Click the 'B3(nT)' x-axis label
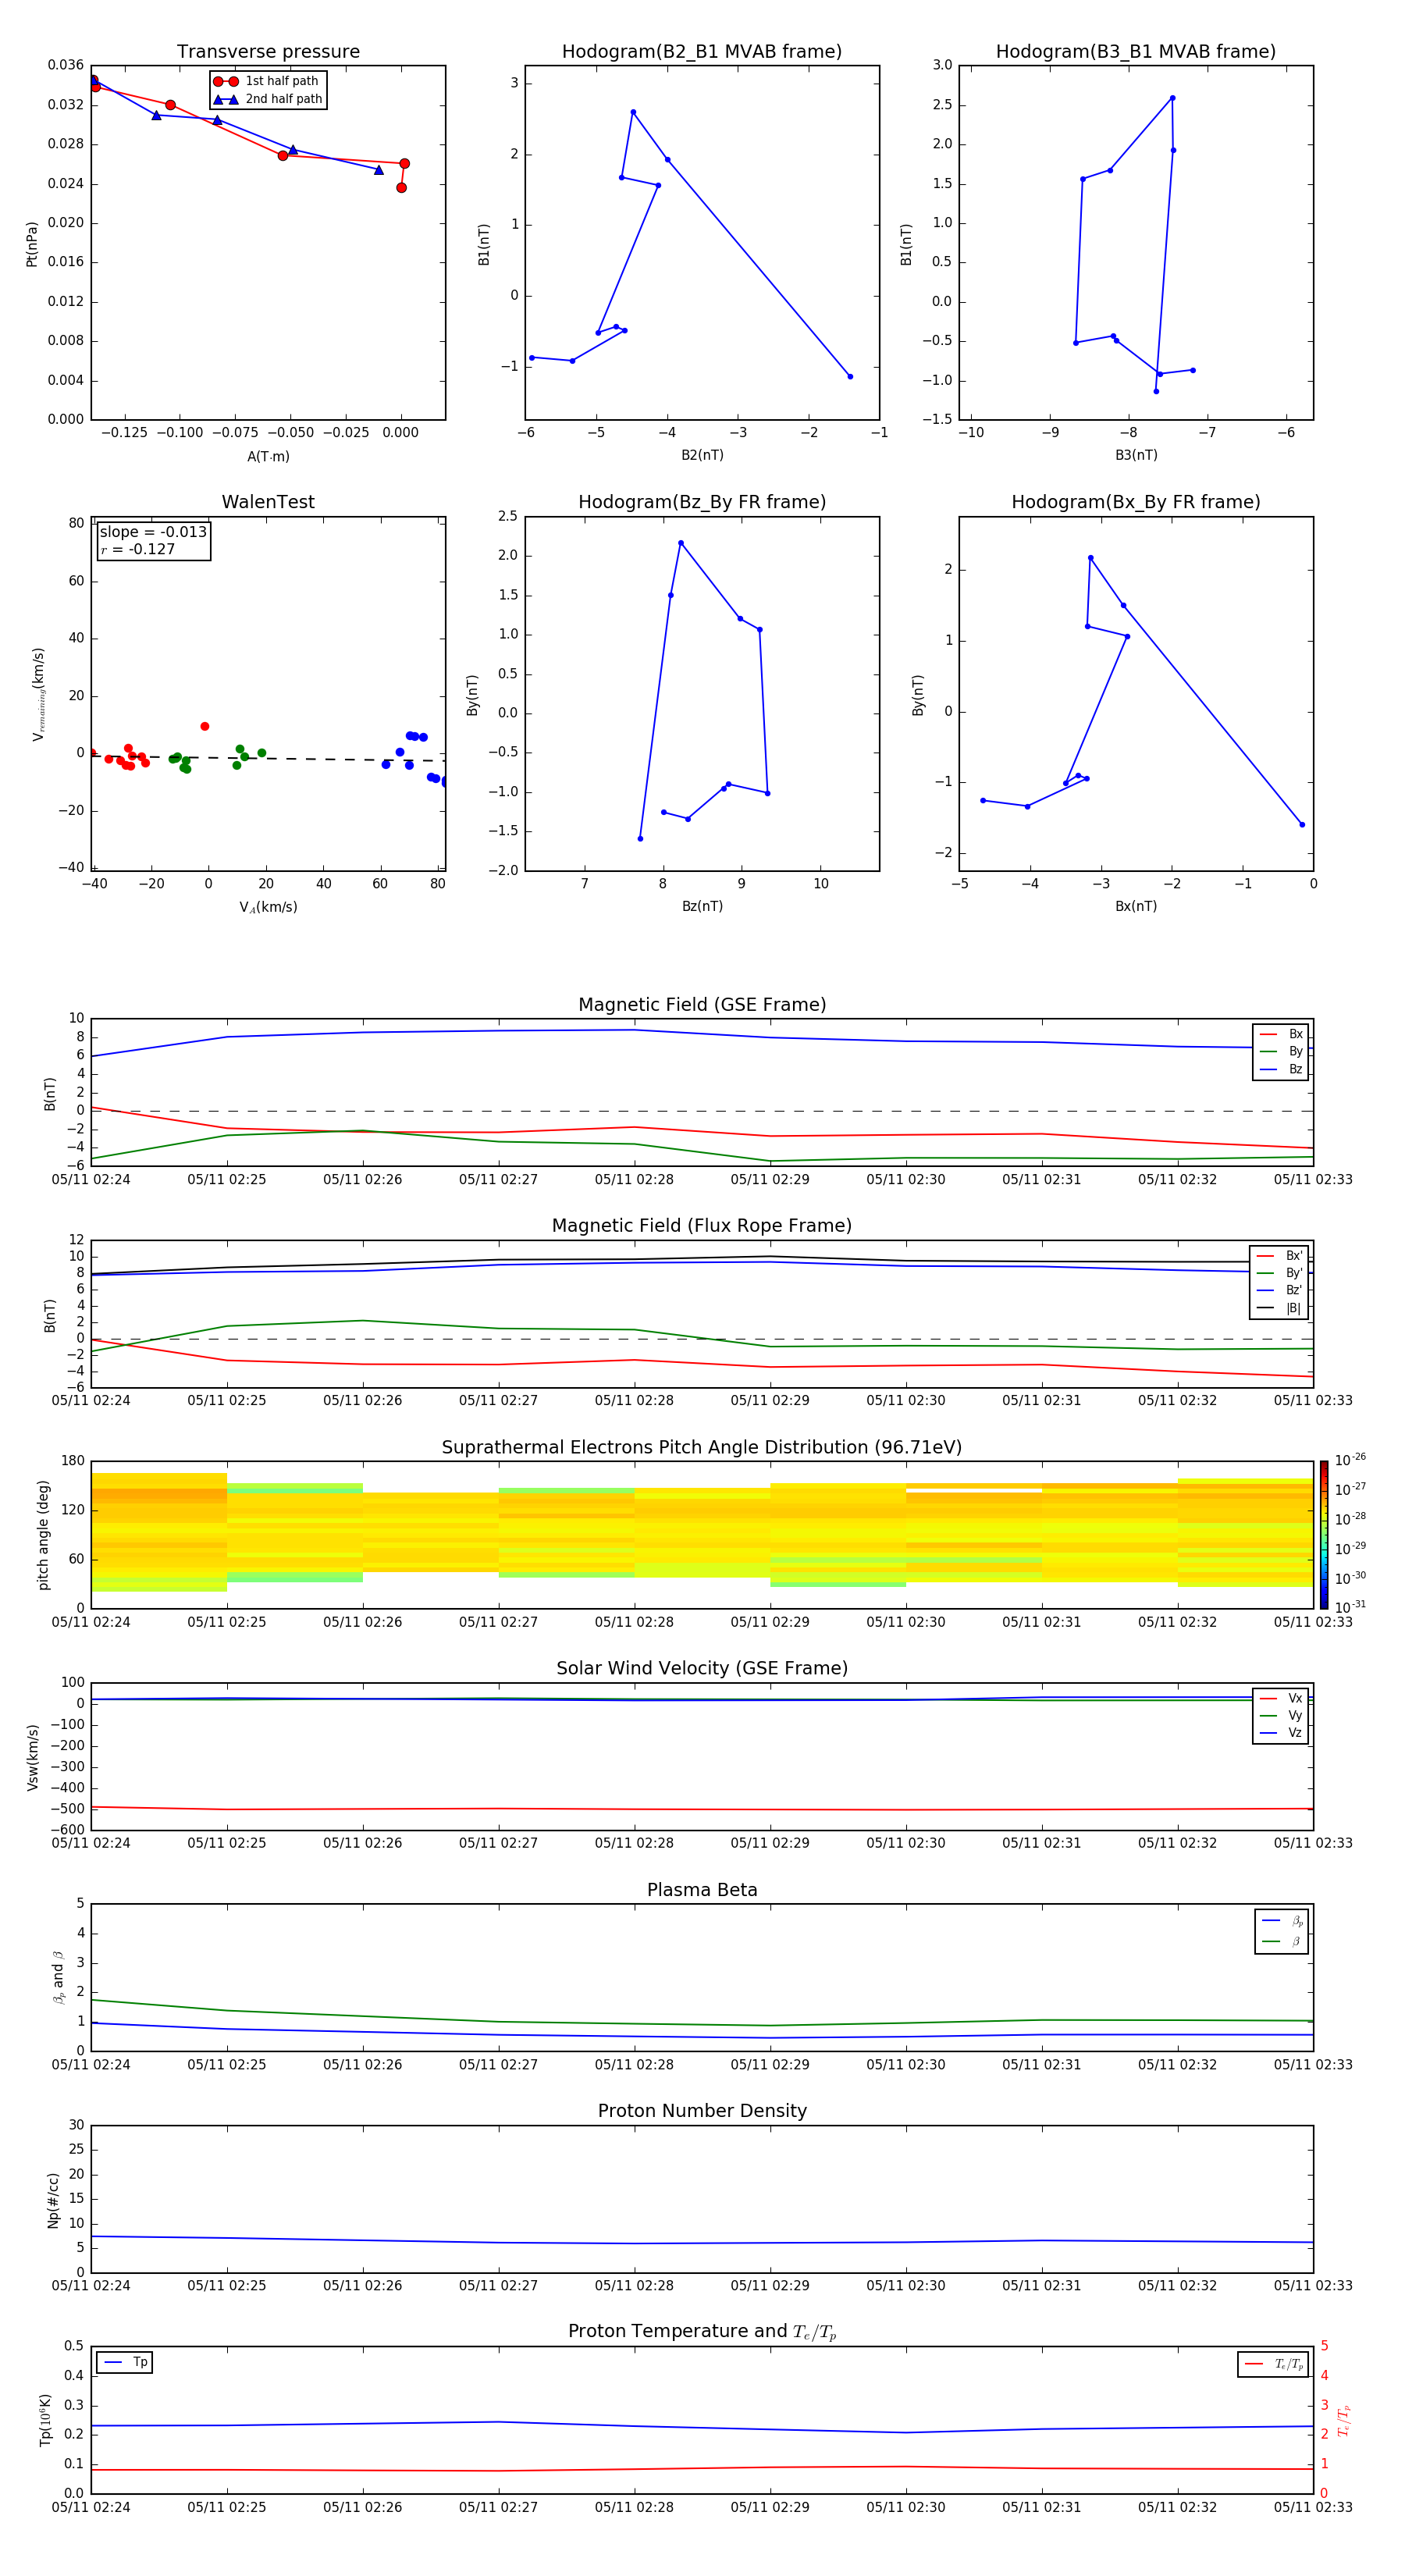 [x=1136, y=455]
